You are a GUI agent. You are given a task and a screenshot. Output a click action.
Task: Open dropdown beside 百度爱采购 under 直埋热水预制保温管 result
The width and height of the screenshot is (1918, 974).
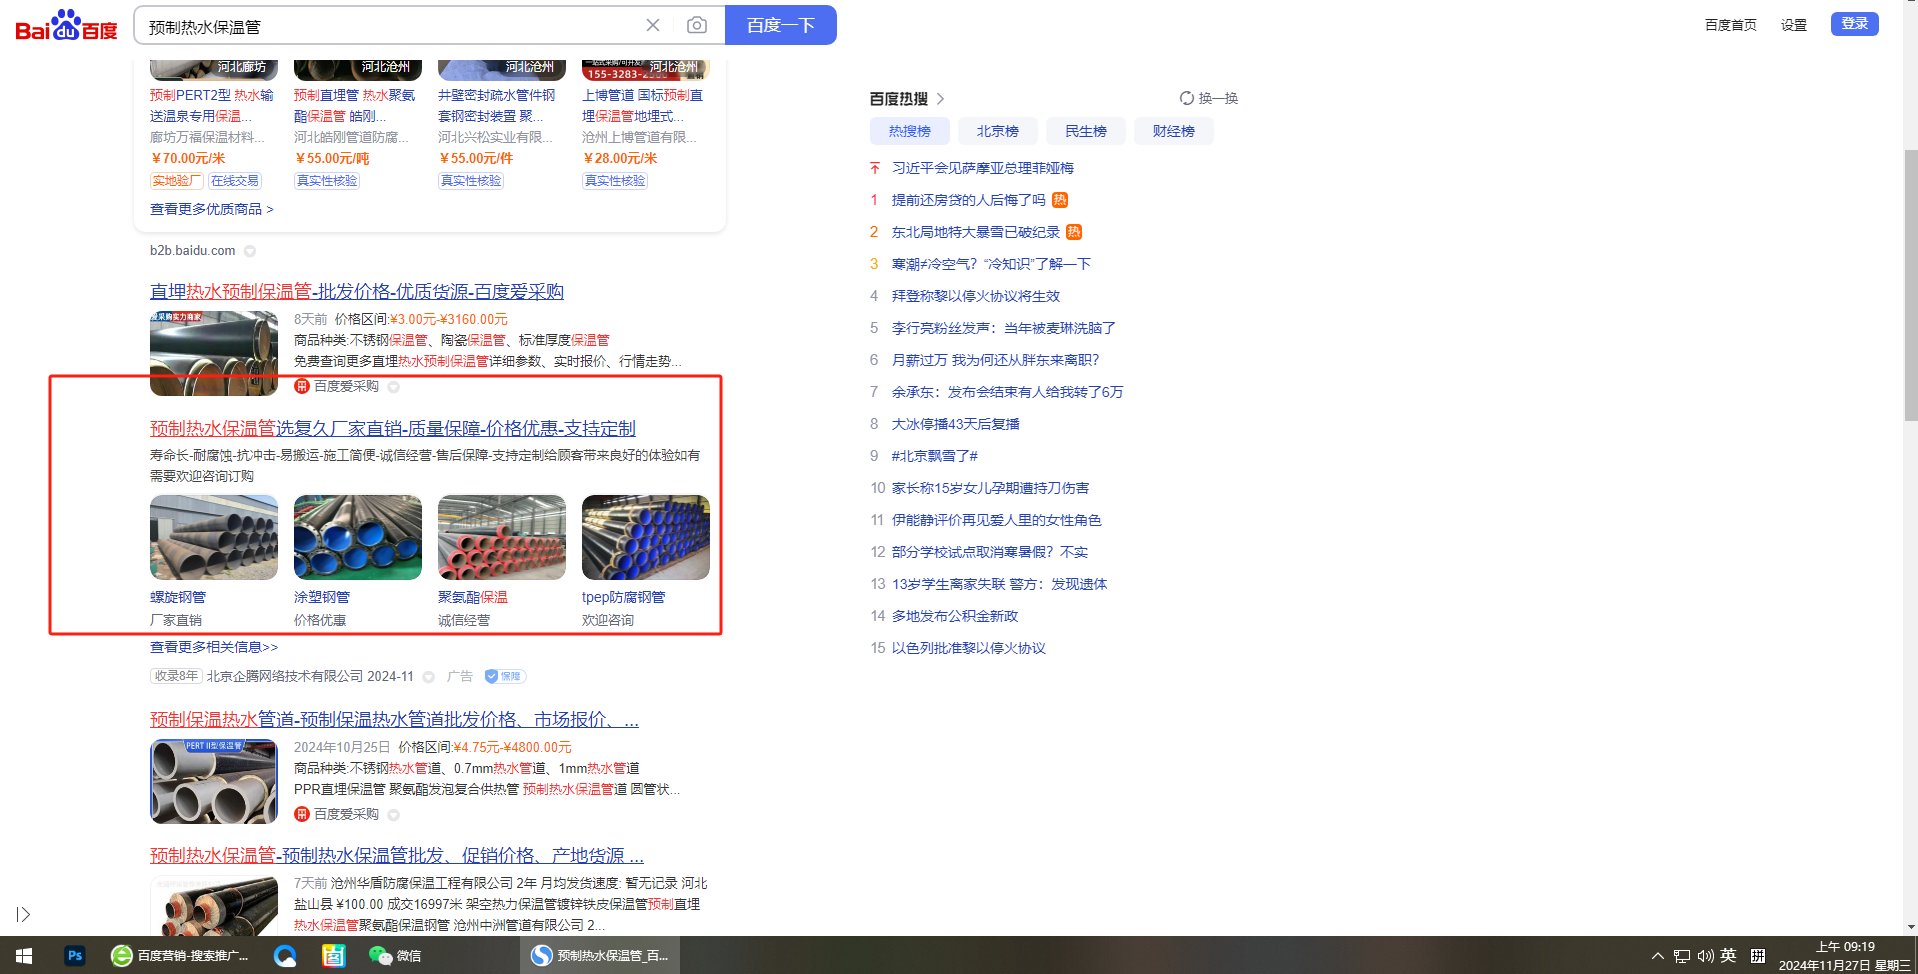[393, 387]
